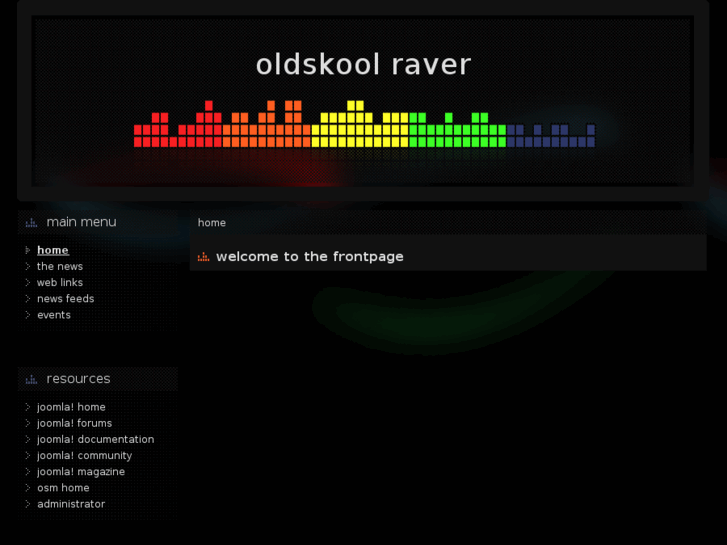
Task: Click the orange equalizer icon beside welcome heading
Action: click(204, 257)
